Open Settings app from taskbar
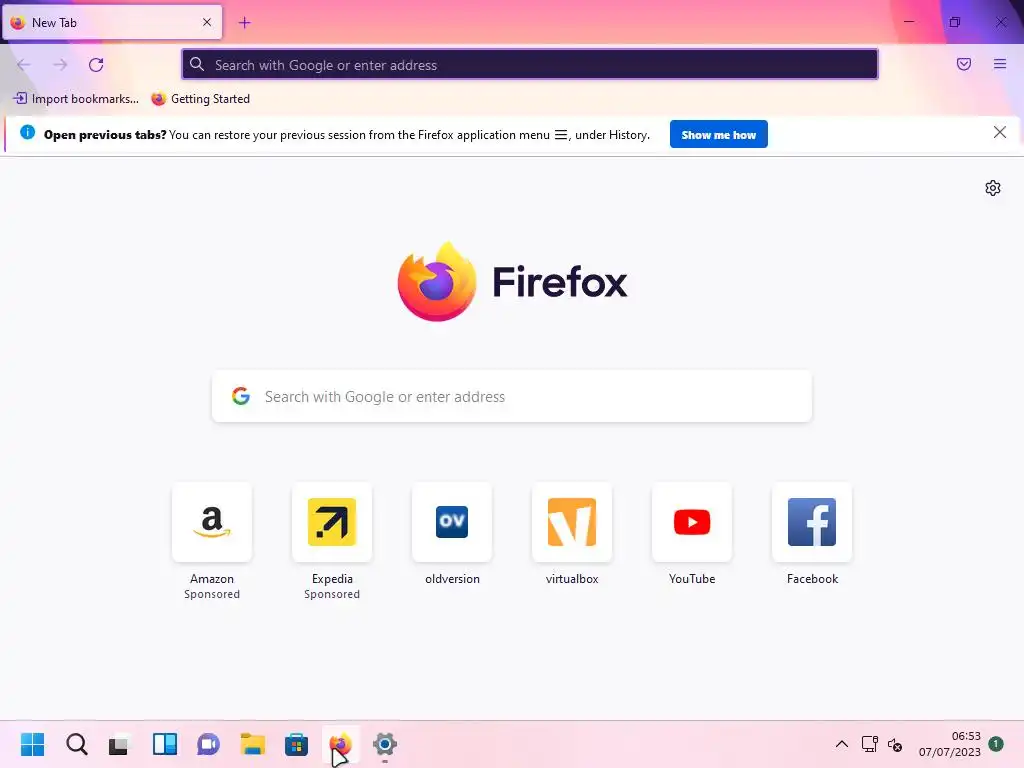The height and width of the screenshot is (768, 1024). [385, 744]
